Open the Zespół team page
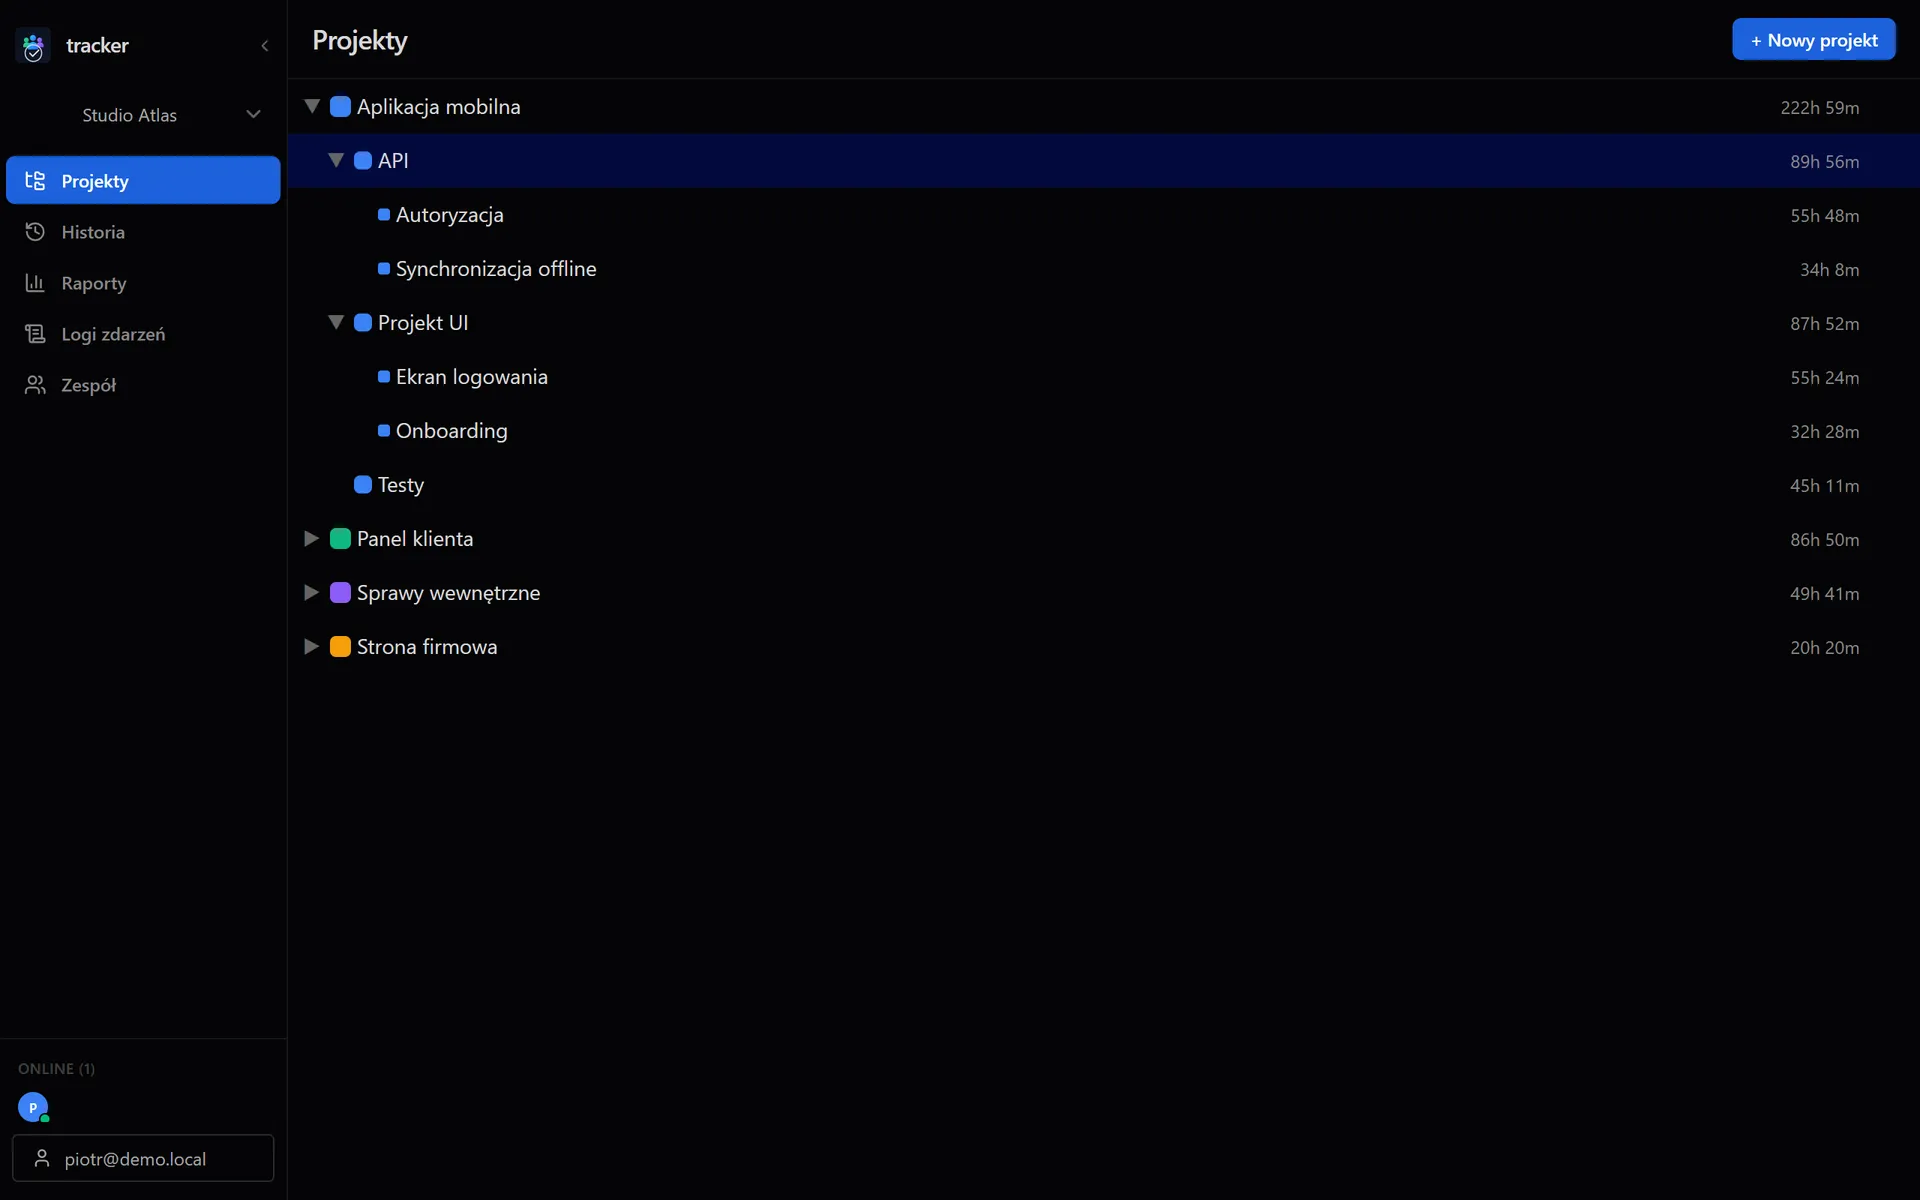The width and height of the screenshot is (1920, 1200). (x=143, y=385)
